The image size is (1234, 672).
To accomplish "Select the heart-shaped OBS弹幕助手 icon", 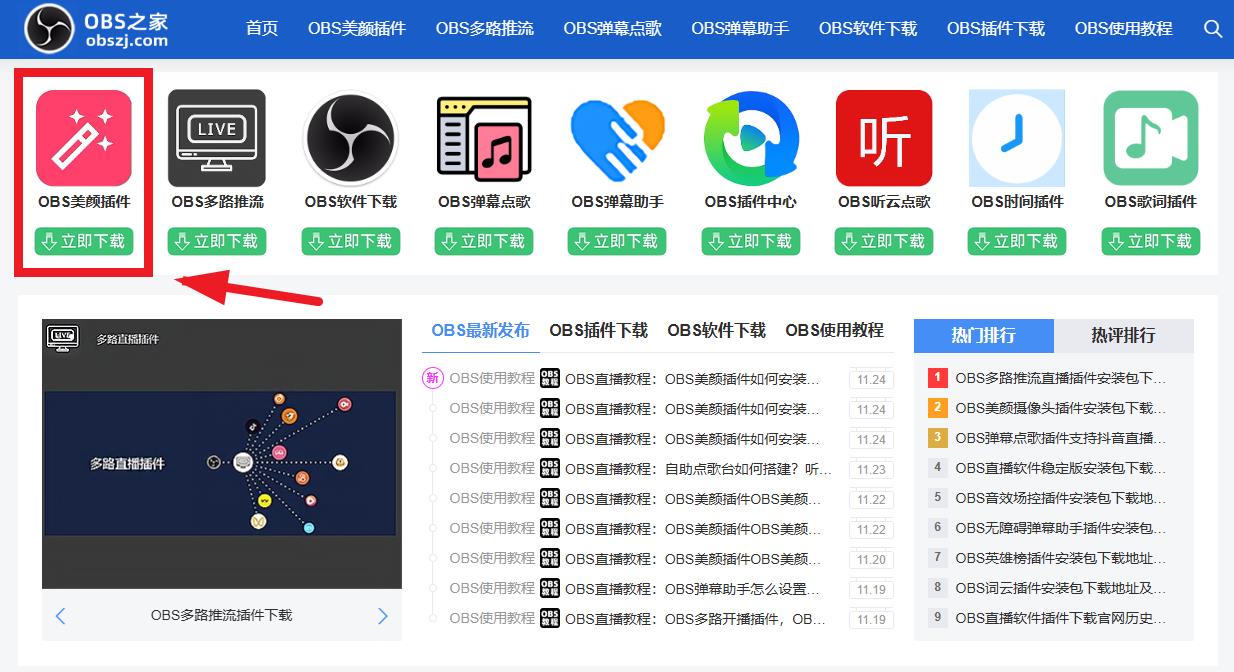I will coord(617,138).
